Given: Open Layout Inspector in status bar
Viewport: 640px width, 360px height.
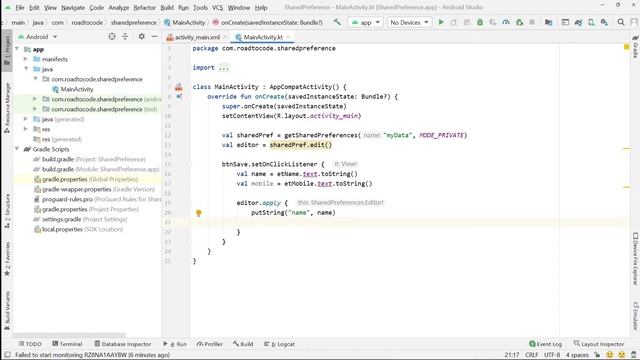Looking at the screenshot, I should [599, 344].
